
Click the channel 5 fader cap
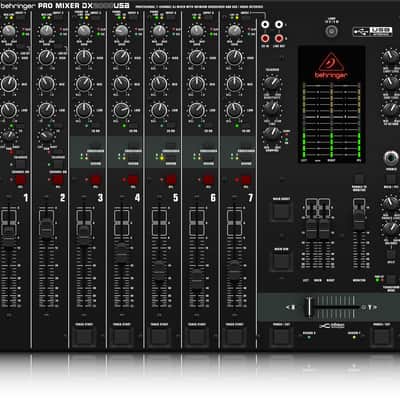click(x=159, y=271)
